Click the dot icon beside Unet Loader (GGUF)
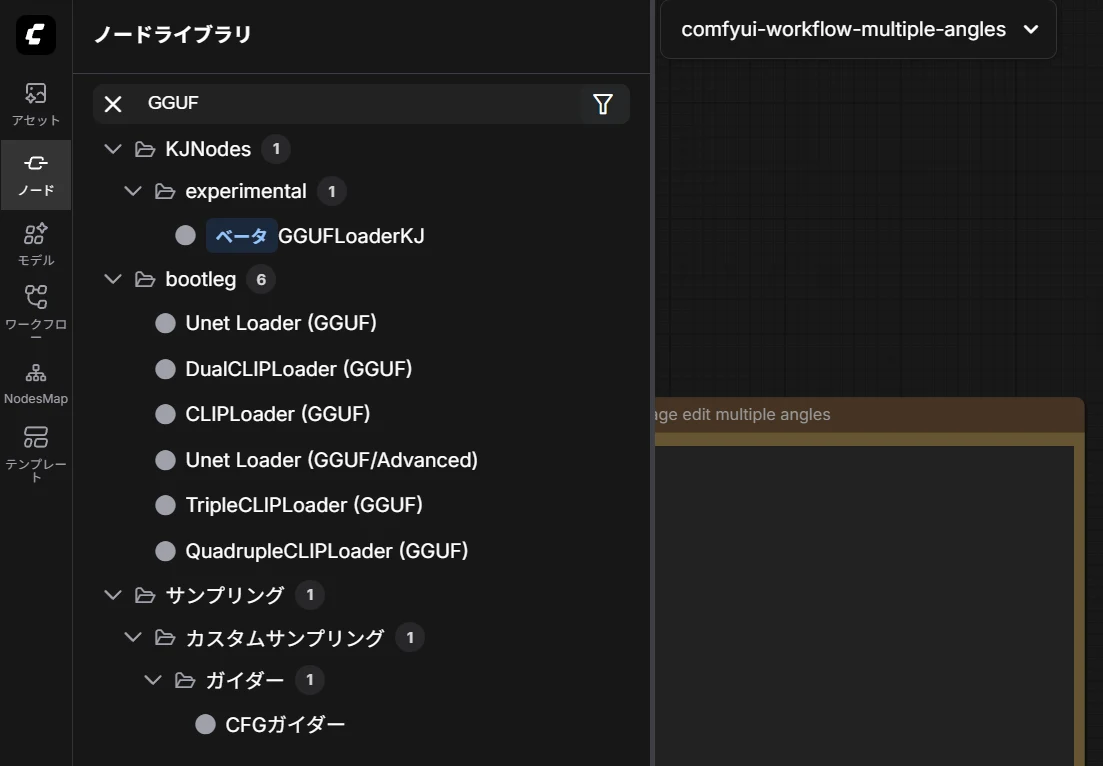Image resolution: width=1103 pixels, height=766 pixels. click(x=165, y=324)
